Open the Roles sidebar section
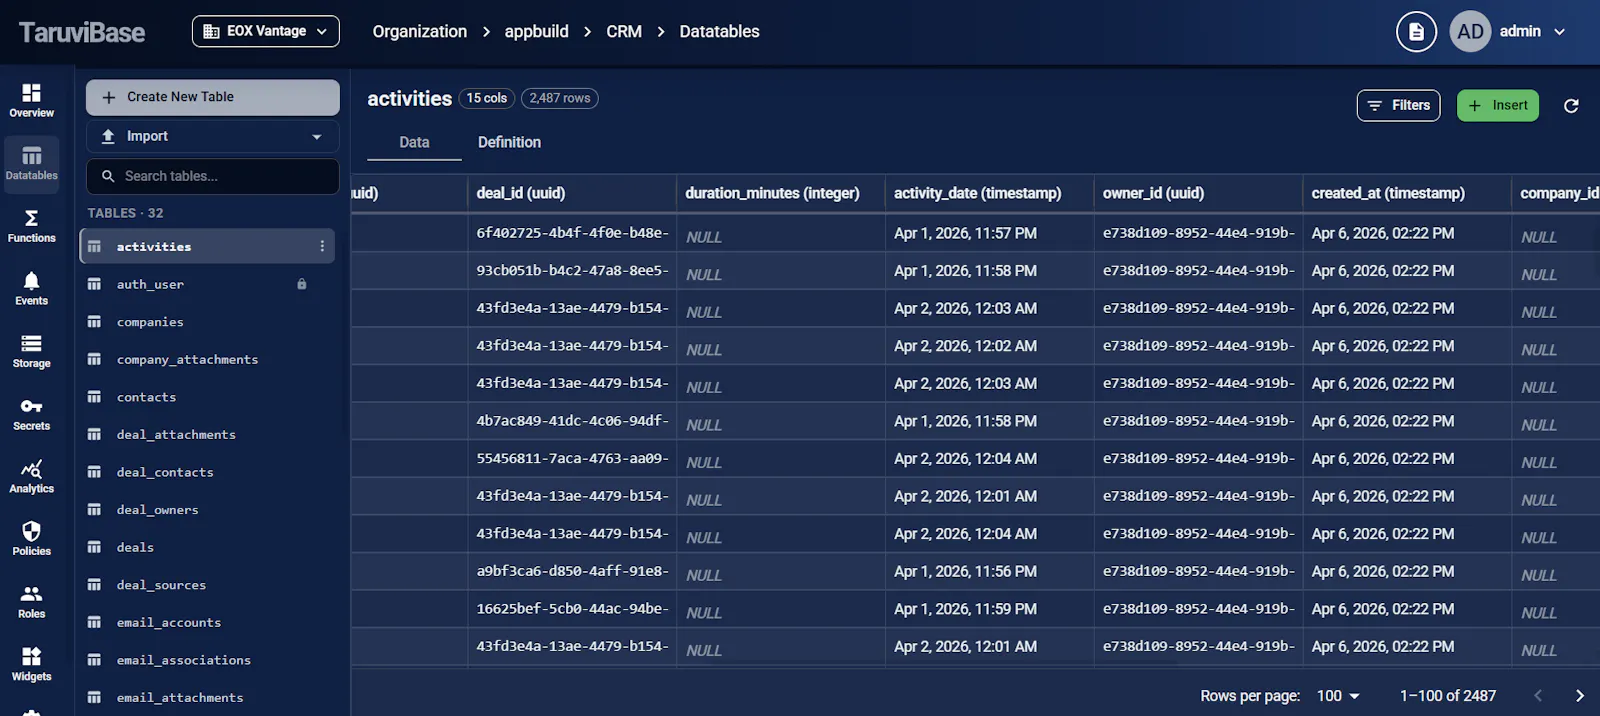1600x716 pixels. pos(32,602)
